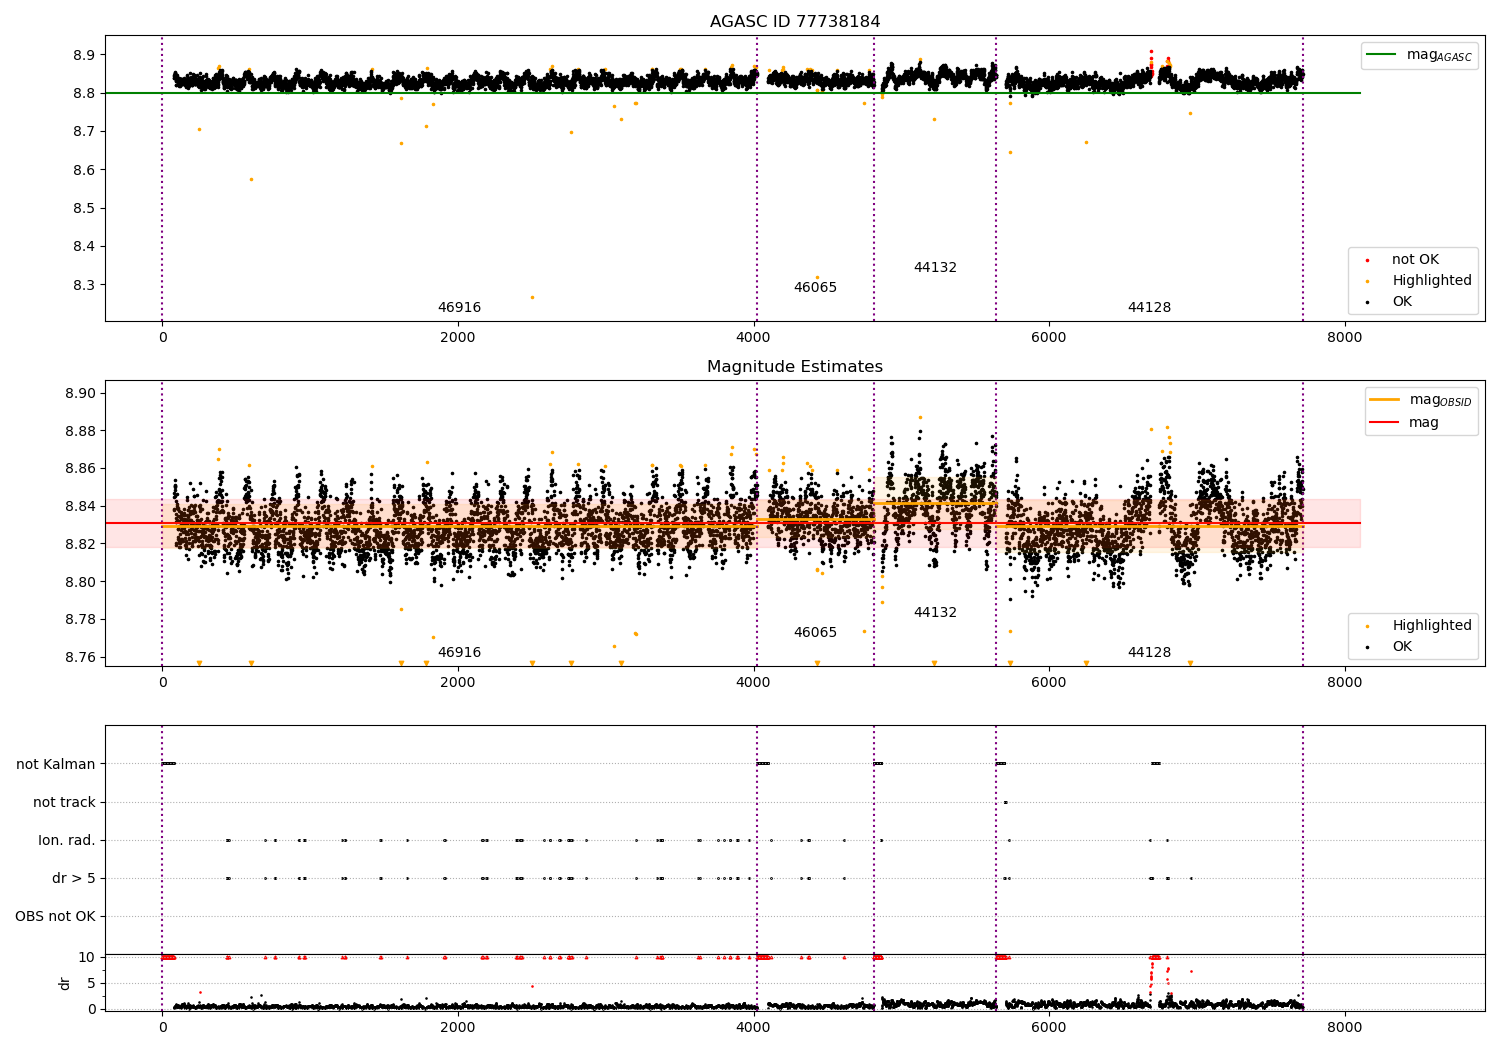Click the 8.5 y-axis tick label
1500x1050 pixels.
coord(84,209)
